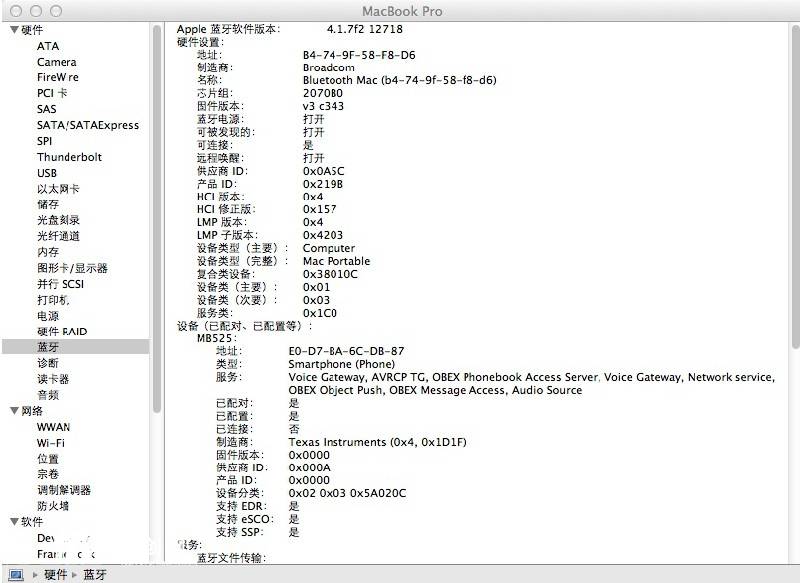Viewport: 800px width, 583px height.
Task: Collapse the 硬件 section triangle
Action: pos(14,30)
